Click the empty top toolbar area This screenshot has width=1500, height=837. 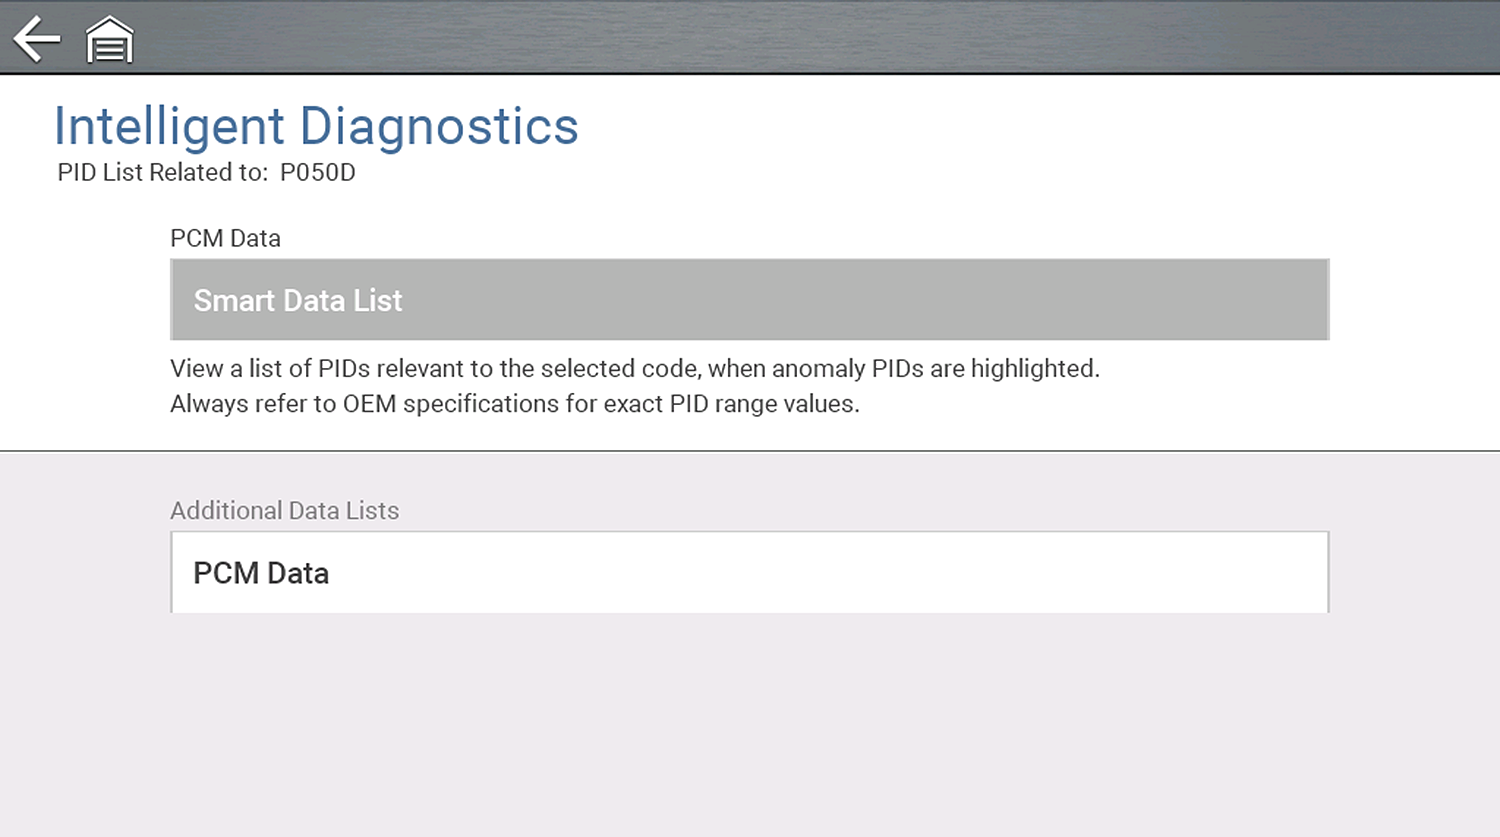(x=800, y=38)
